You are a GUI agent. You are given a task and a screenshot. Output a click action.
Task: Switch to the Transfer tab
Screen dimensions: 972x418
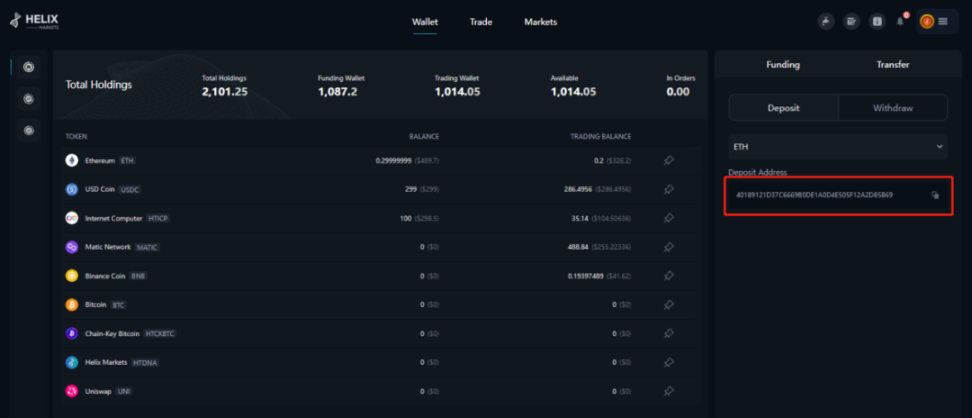pyautogui.click(x=893, y=64)
